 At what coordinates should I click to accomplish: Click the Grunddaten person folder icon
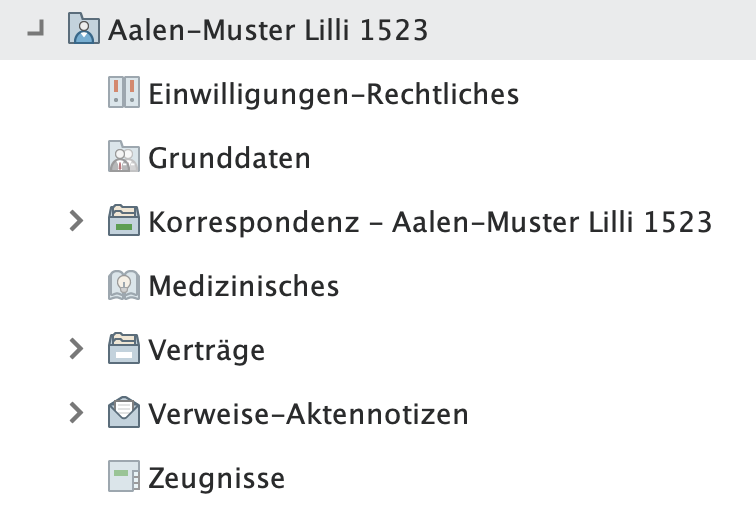(x=123, y=158)
